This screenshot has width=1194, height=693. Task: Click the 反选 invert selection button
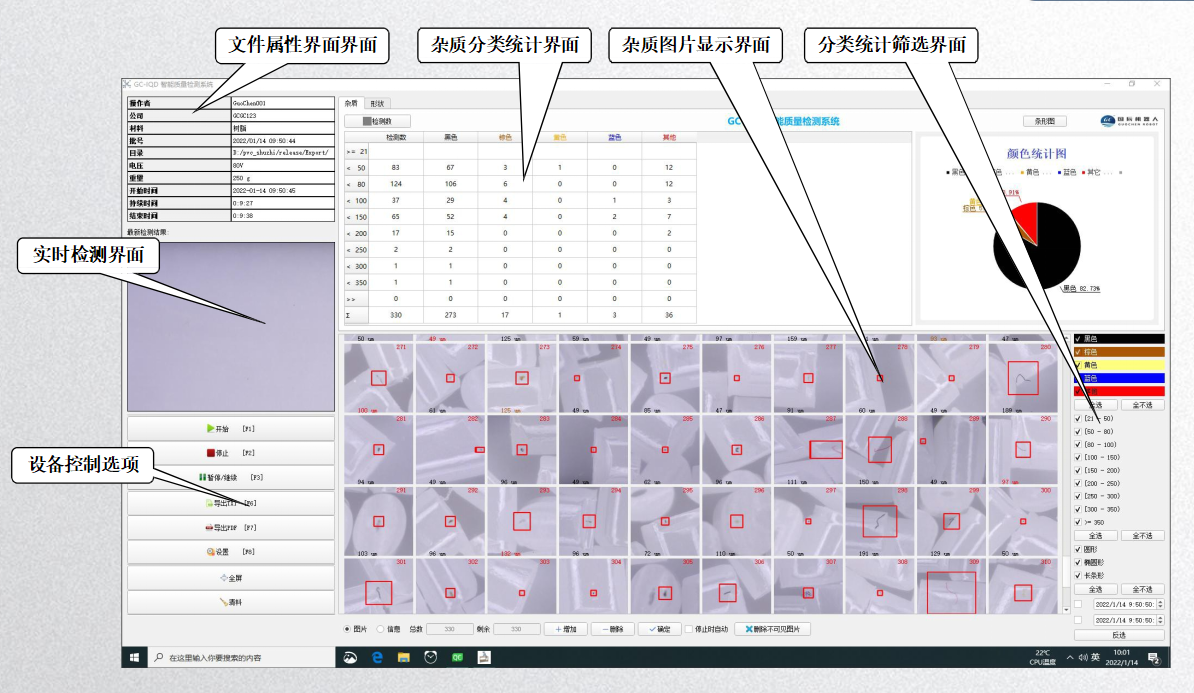pos(1118,635)
